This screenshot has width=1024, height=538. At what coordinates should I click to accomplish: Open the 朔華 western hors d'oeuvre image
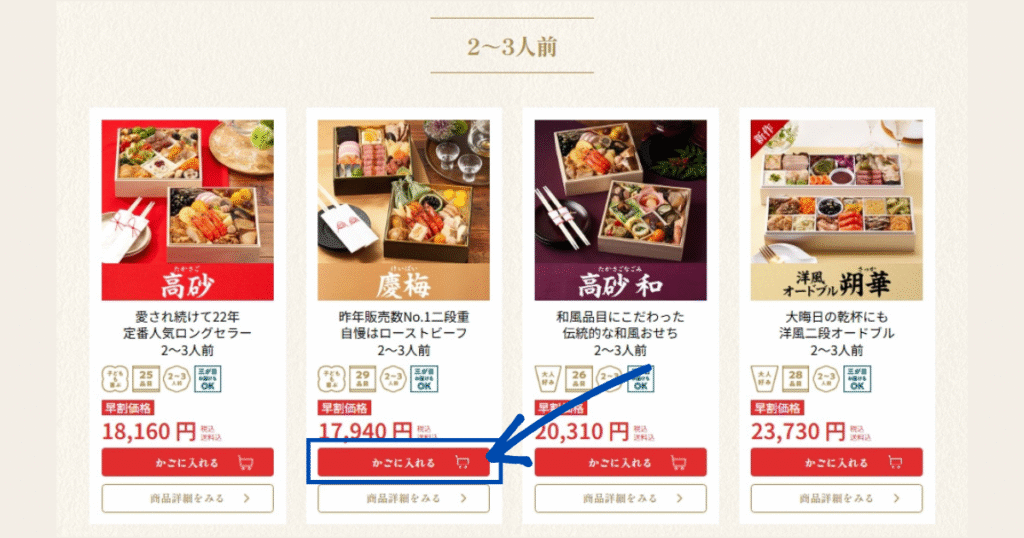tap(837, 210)
